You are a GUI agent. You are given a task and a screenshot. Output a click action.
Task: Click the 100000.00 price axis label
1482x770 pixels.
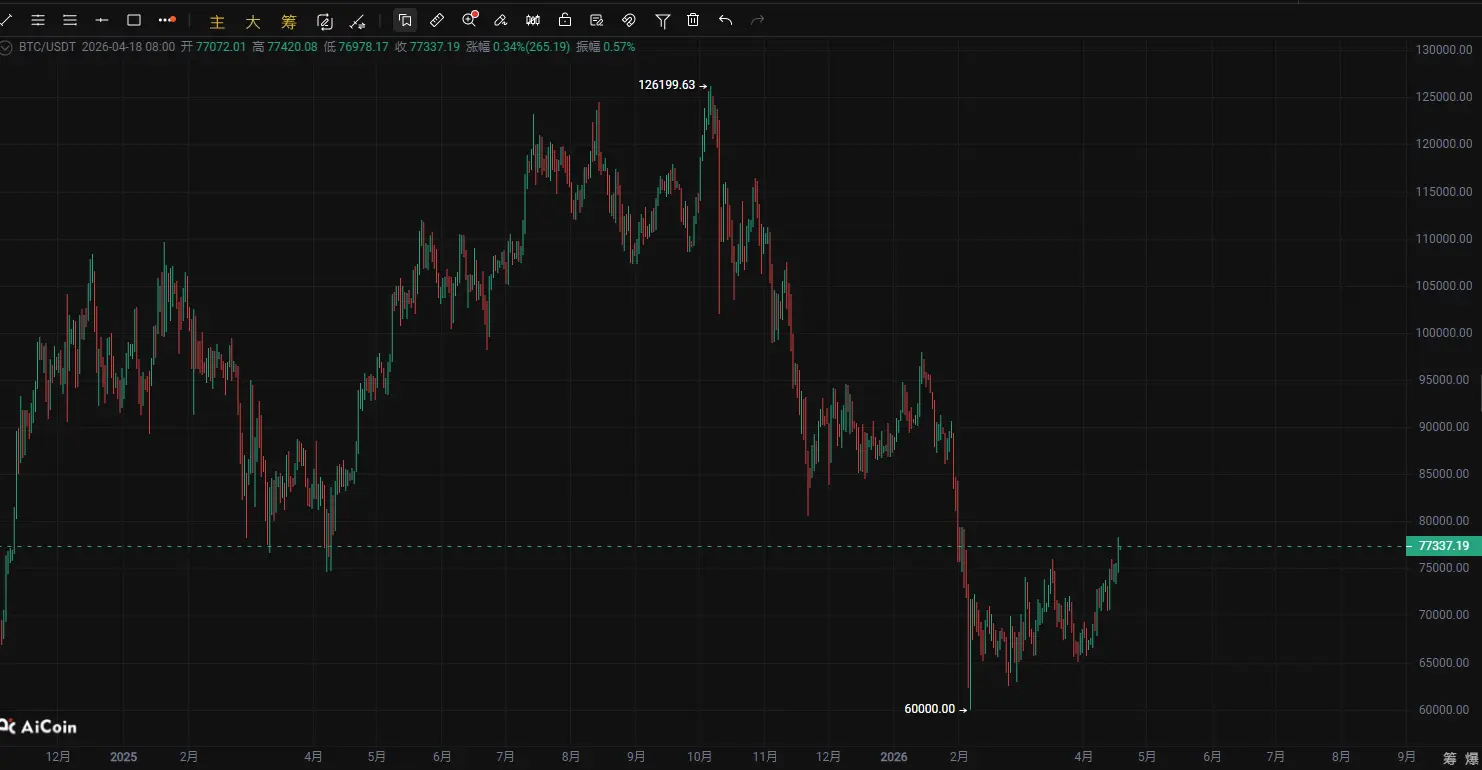tap(1445, 333)
